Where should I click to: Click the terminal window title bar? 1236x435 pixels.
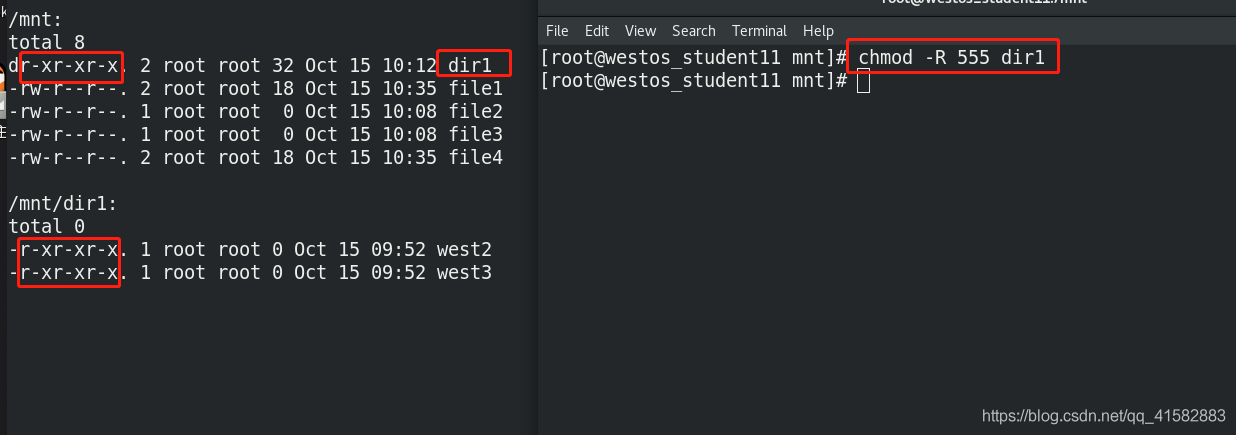coord(887,6)
